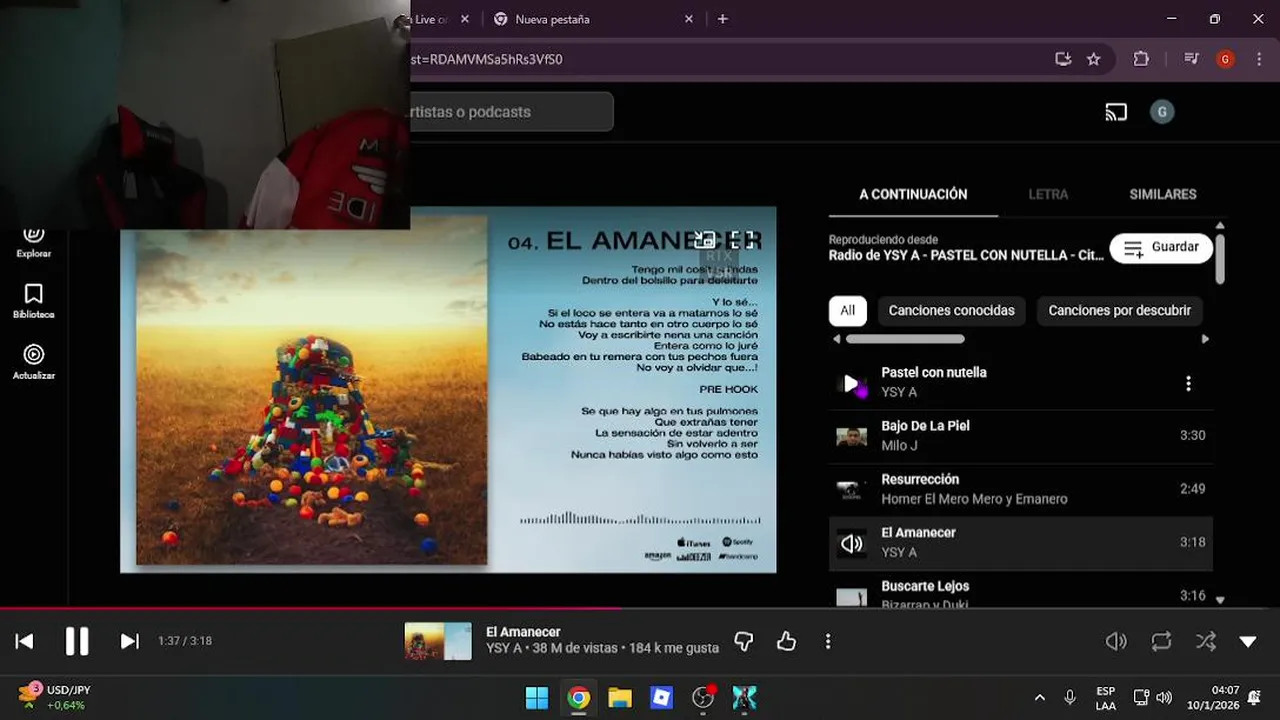Select the All filter chip
This screenshot has width=1280, height=720.
pos(847,310)
